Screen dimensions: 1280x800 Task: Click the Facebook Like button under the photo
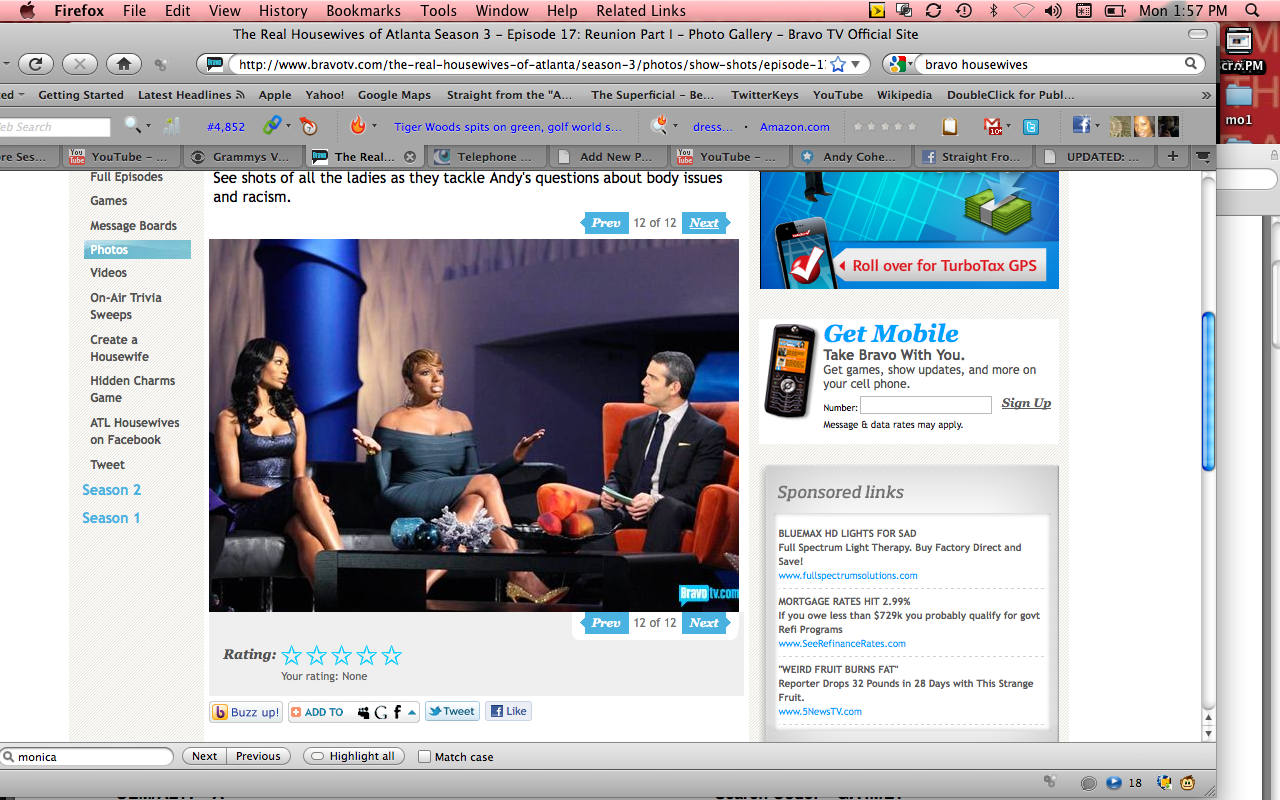click(x=508, y=712)
